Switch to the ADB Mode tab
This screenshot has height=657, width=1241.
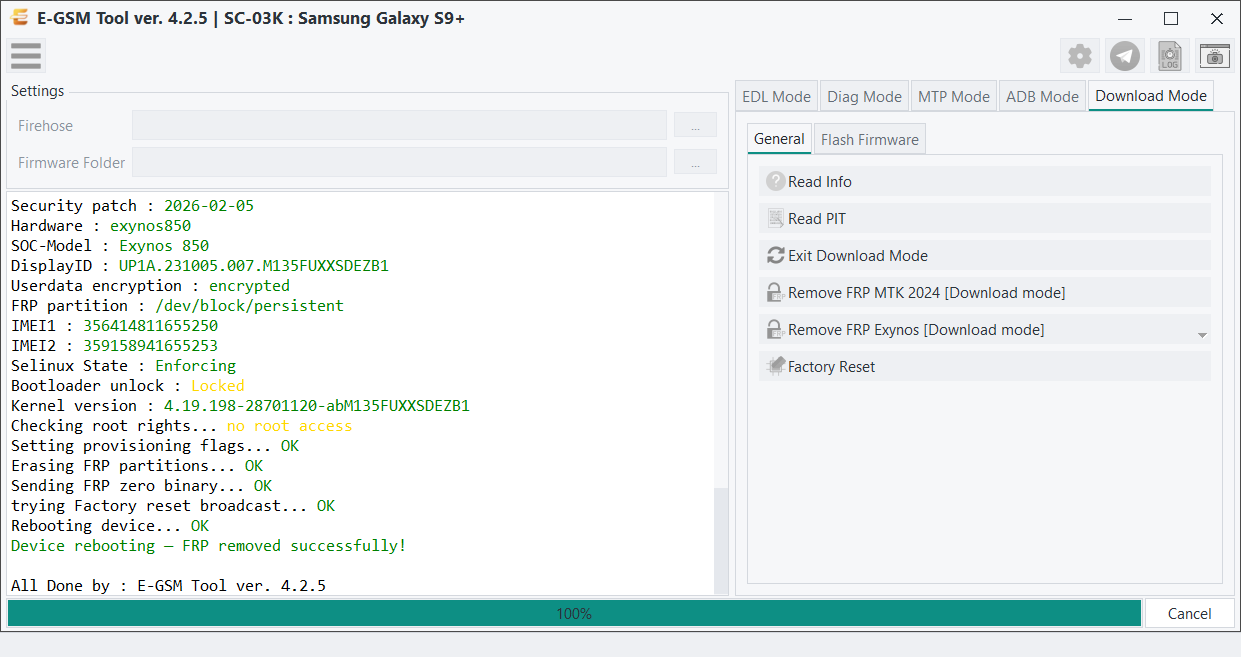pyautogui.click(x=1042, y=96)
